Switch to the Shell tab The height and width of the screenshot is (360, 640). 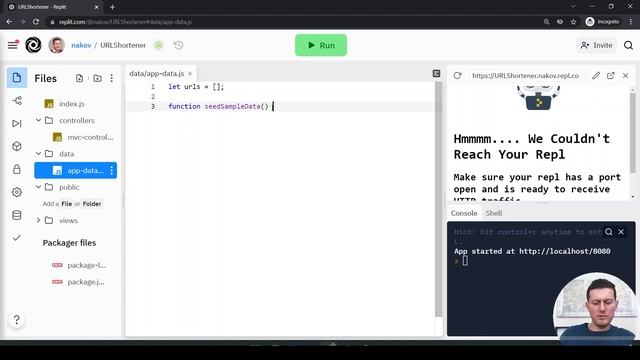(x=494, y=213)
